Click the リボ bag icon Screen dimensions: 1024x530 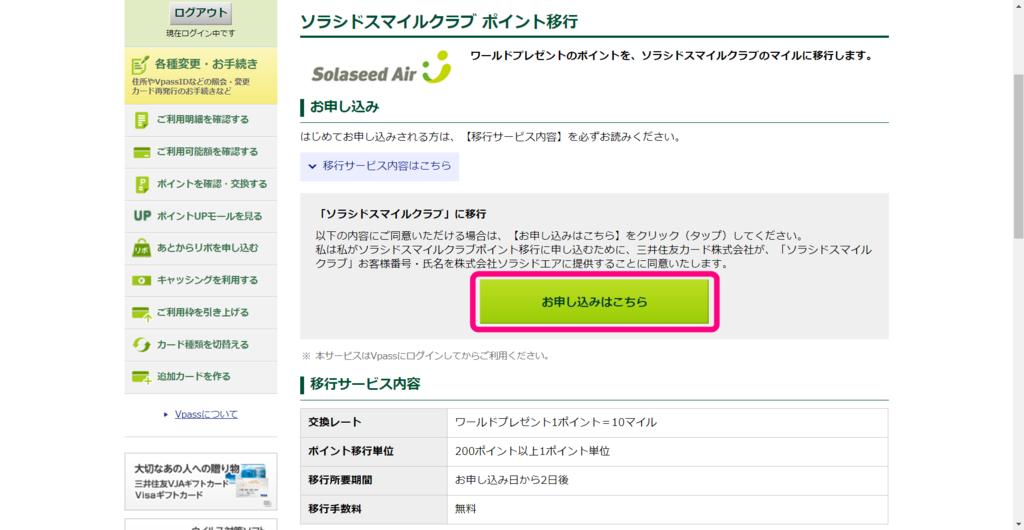coord(141,248)
